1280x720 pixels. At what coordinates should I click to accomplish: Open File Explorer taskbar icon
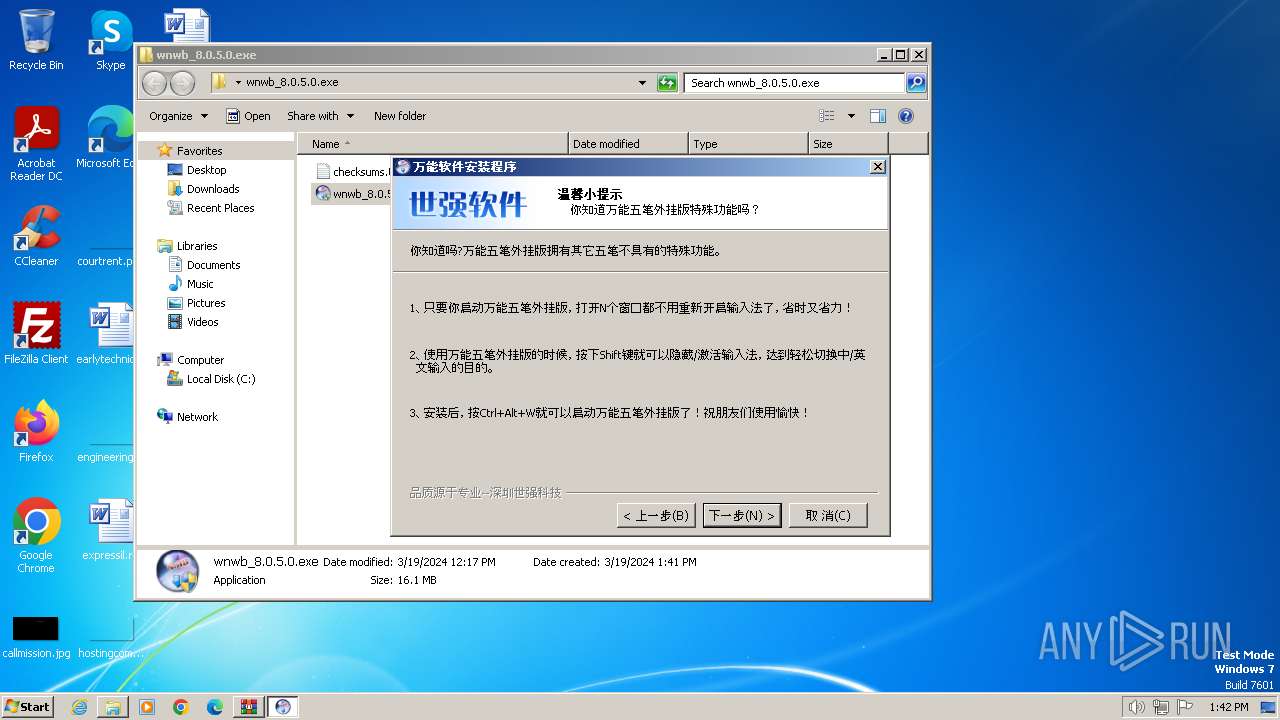coord(113,707)
